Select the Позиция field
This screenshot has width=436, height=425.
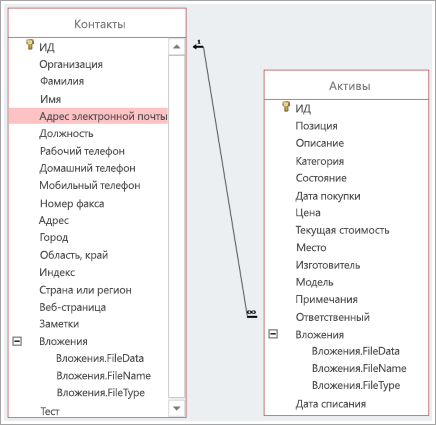tap(317, 126)
